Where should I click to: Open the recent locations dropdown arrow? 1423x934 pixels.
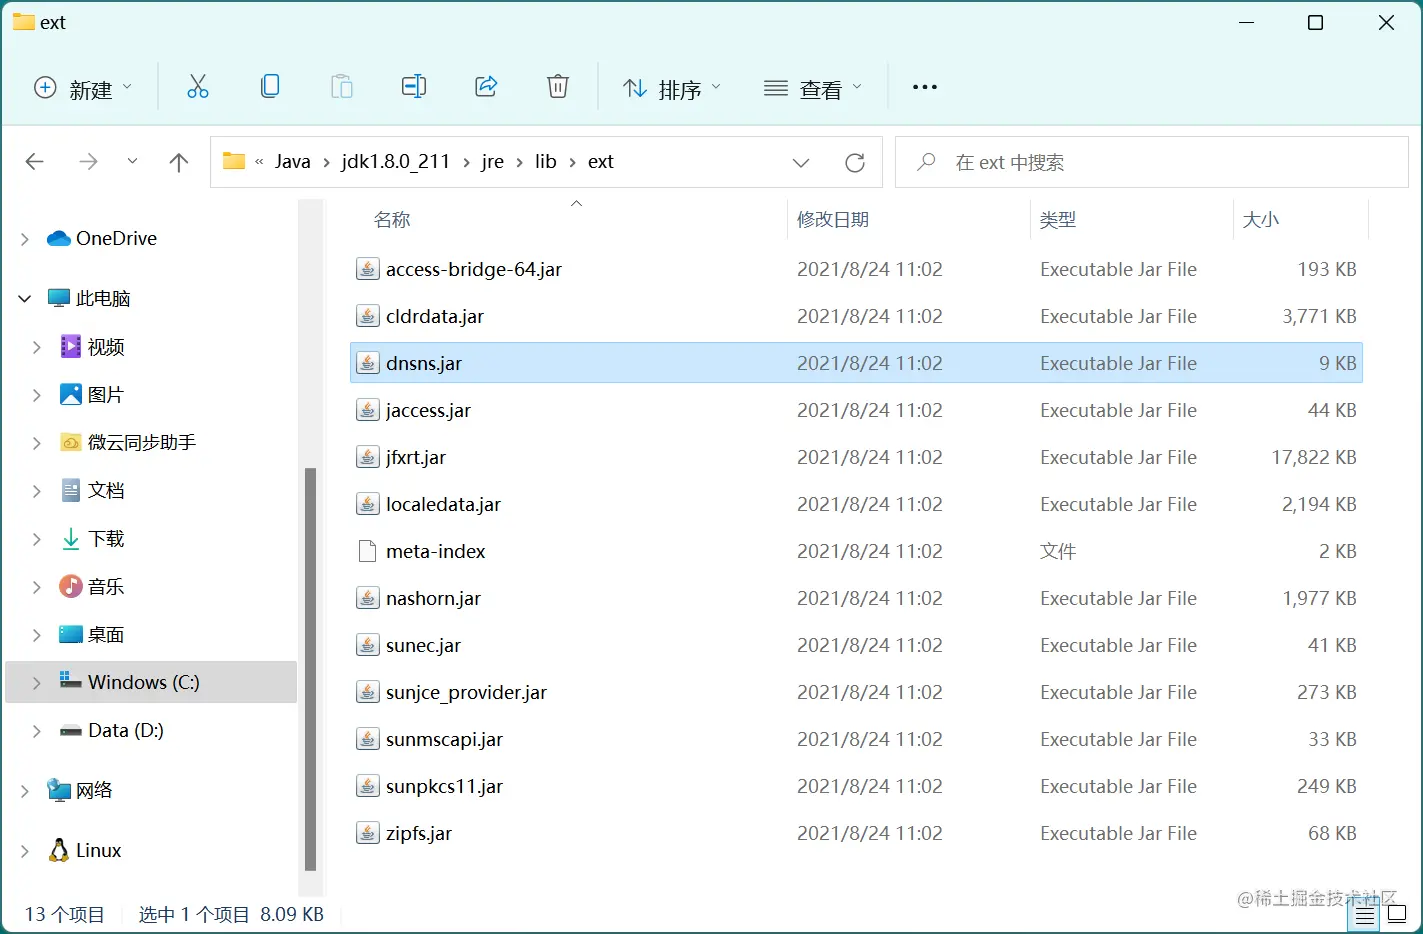(x=132, y=162)
